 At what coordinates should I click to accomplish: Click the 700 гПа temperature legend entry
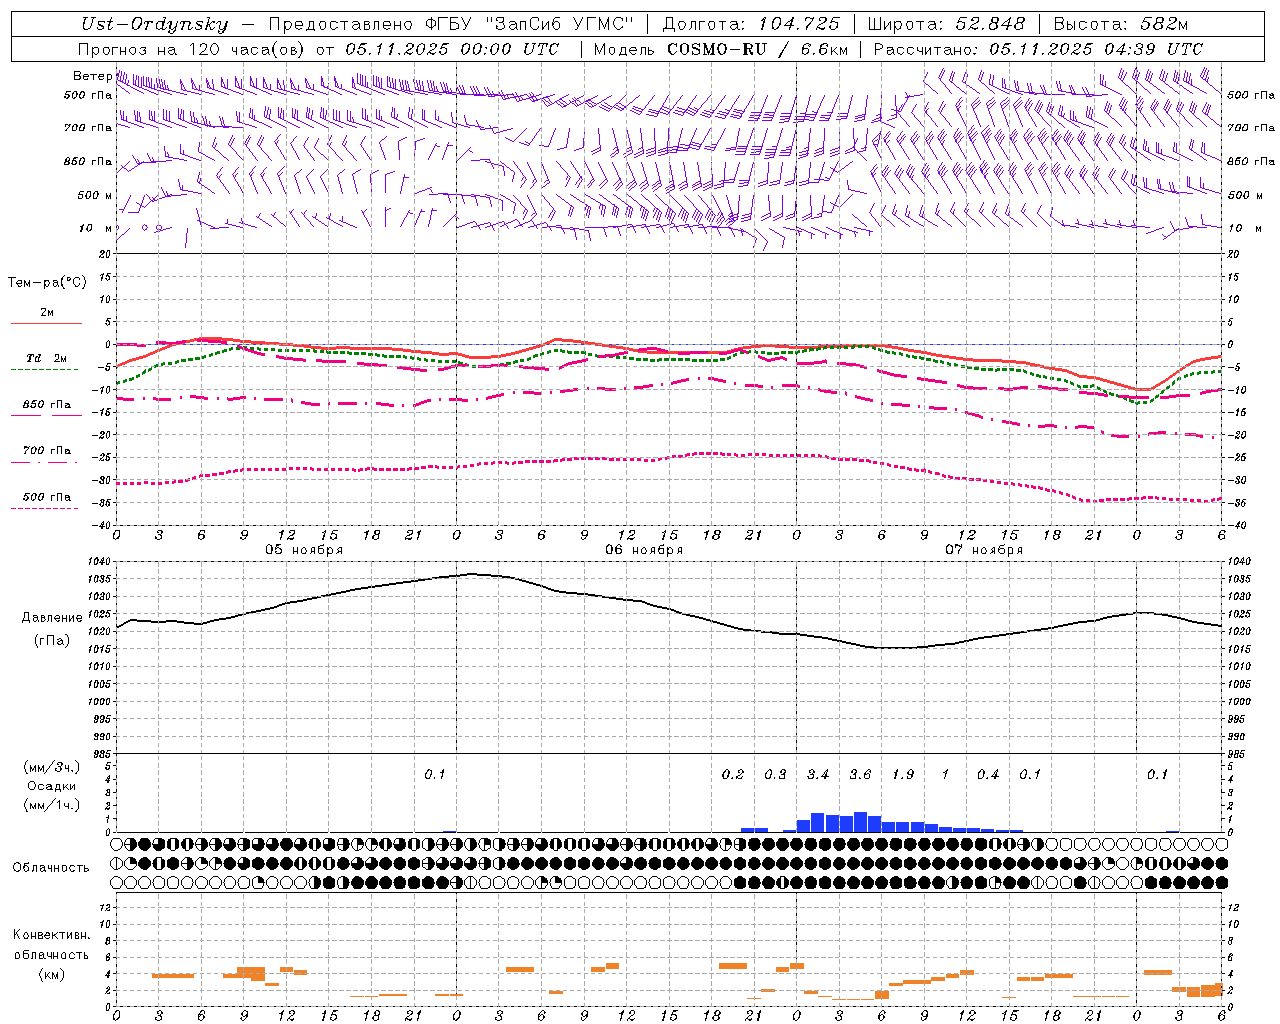click(47, 451)
